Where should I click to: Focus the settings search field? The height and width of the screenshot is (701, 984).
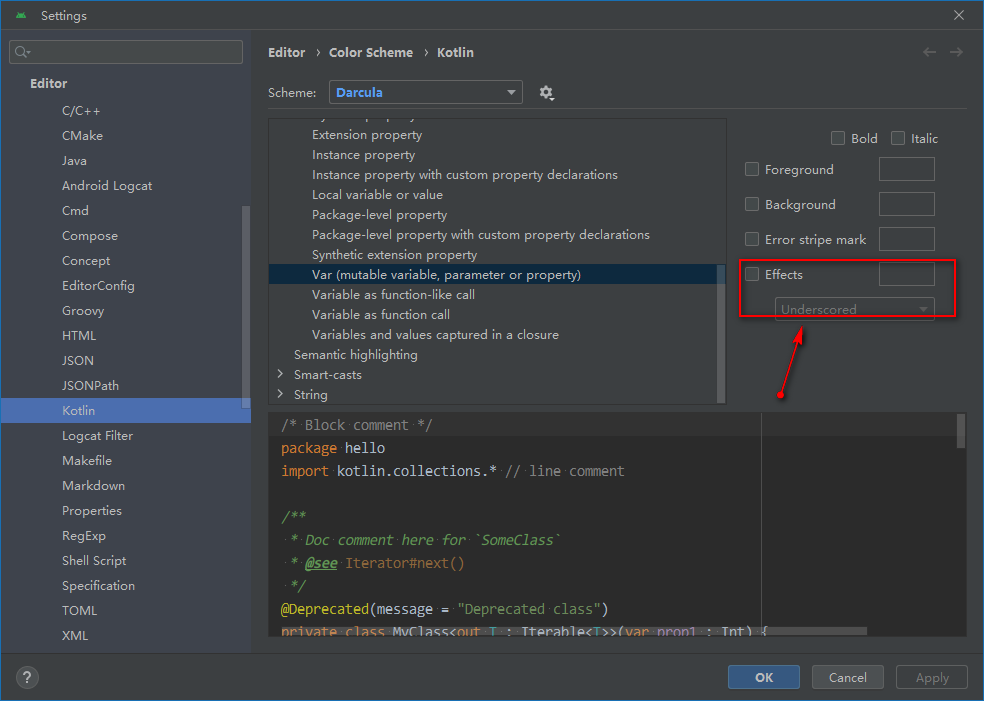[x=126, y=52]
